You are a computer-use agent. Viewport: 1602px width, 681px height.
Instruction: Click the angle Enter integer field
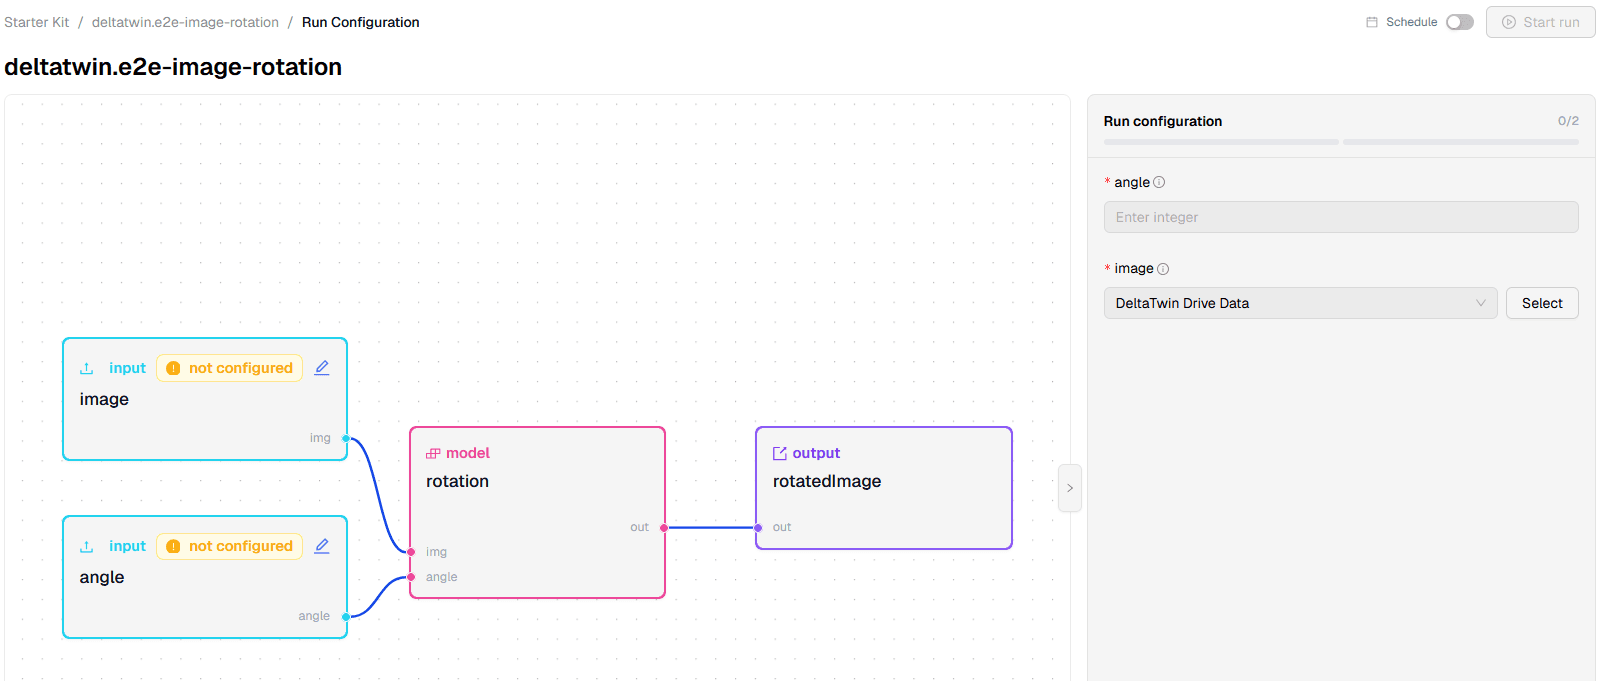[x=1341, y=217]
